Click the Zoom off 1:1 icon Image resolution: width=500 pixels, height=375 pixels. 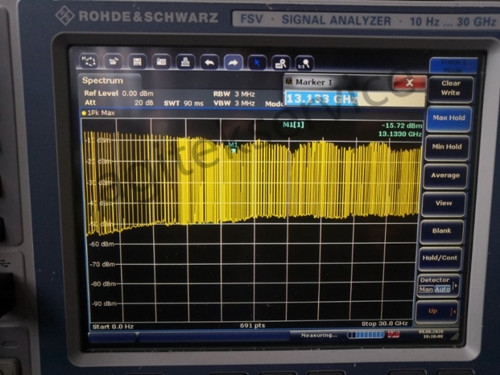coord(304,63)
